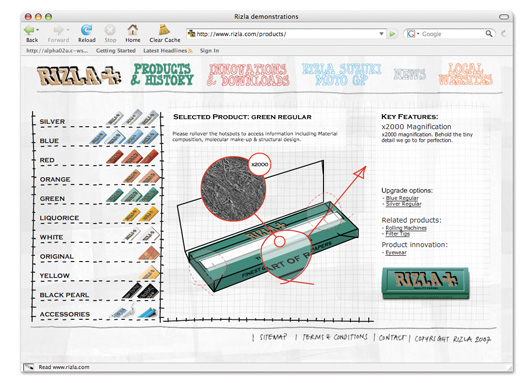Go to the Home page icon
The image size is (530, 383).
coord(132,30)
